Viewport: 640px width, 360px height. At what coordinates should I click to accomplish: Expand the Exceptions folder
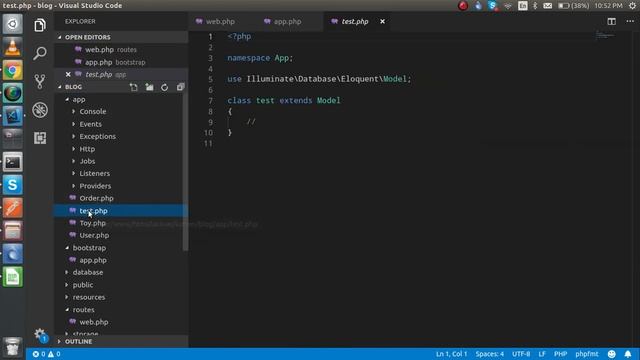click(98, 136)
